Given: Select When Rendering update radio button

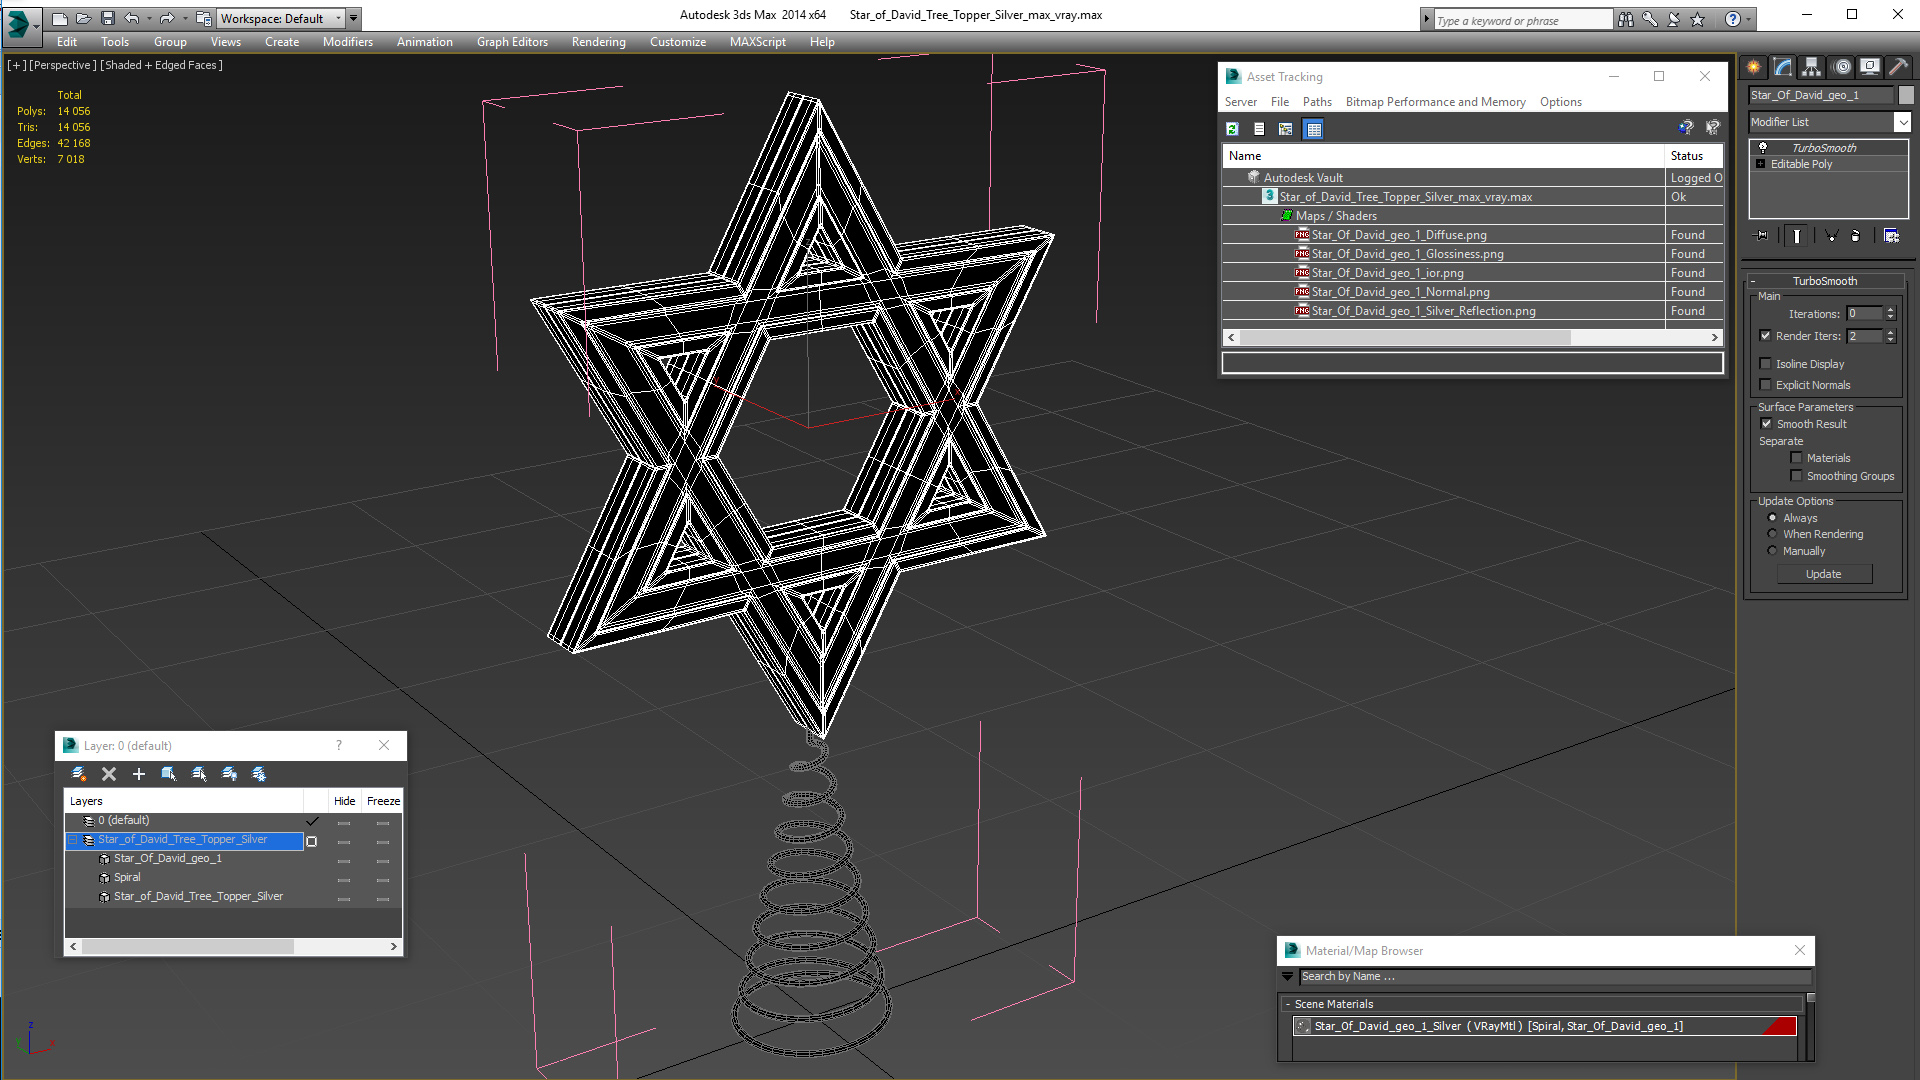Looking at the screenshot, I should [1772, 534].
